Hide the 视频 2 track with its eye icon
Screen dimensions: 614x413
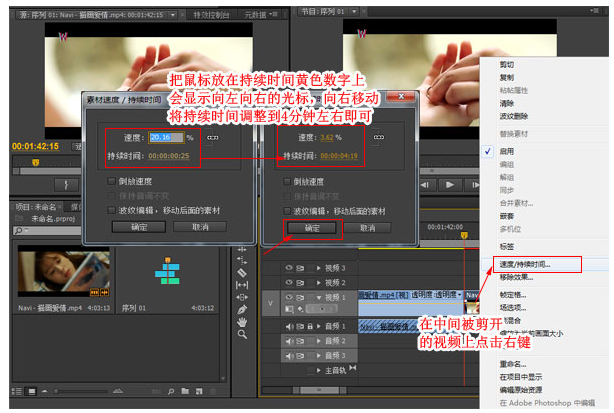coord(289,282)
